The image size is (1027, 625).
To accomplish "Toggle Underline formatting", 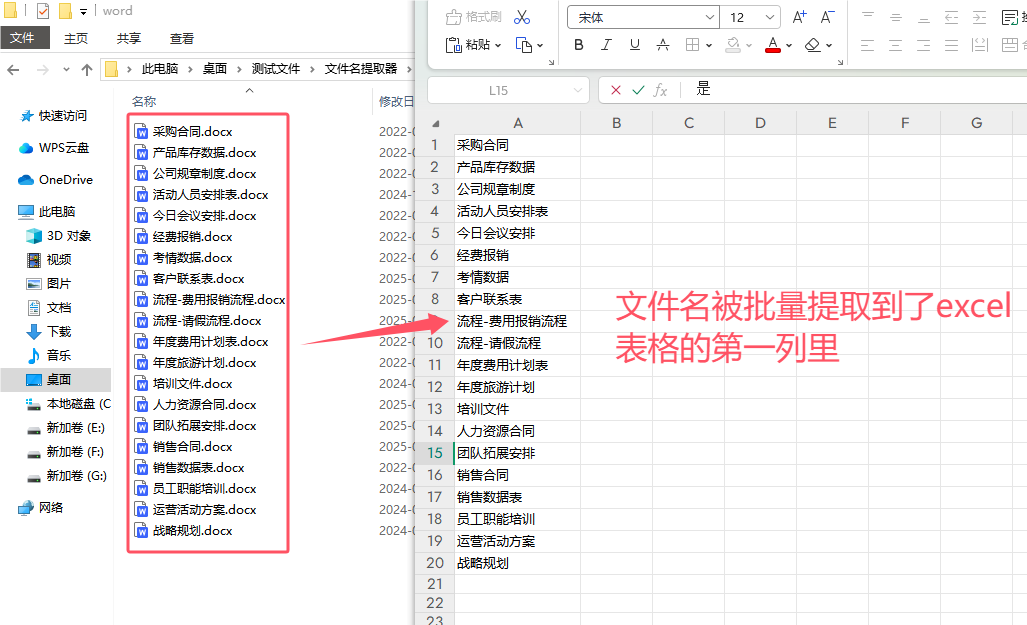I will [635, 45].
